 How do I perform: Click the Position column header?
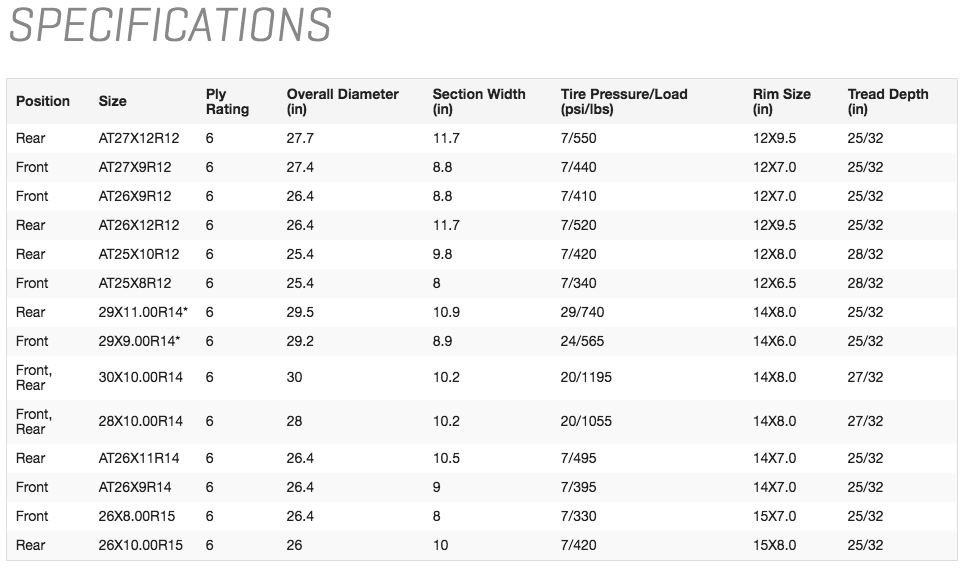(43, 101)
